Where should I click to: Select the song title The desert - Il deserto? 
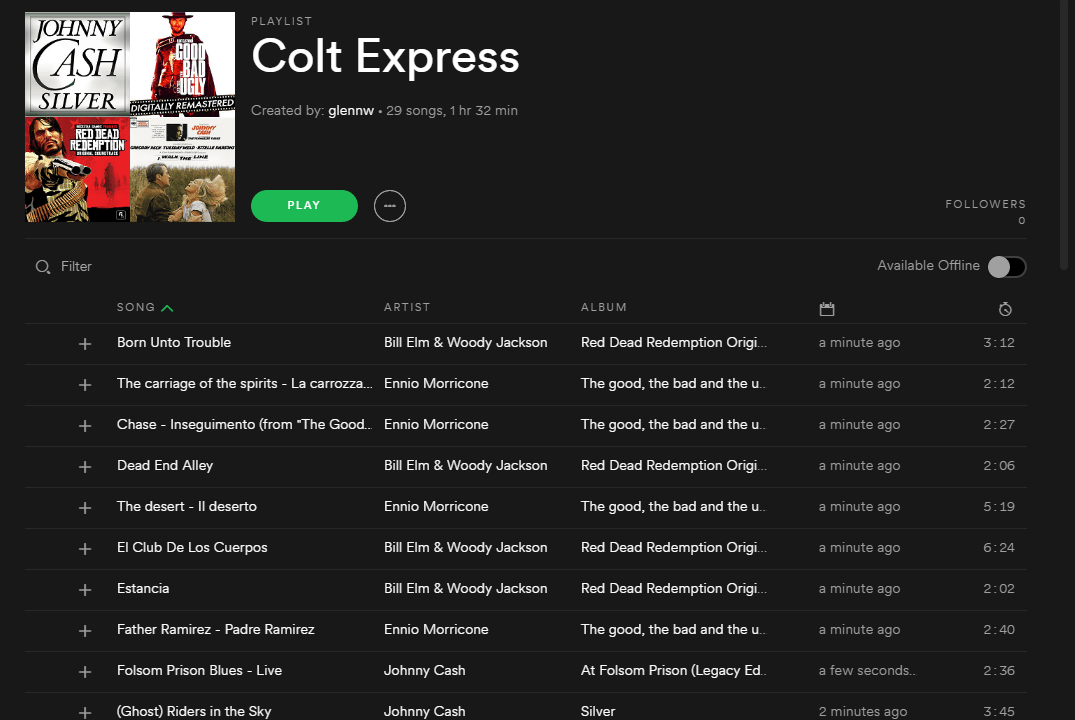[x=186, y=507]
